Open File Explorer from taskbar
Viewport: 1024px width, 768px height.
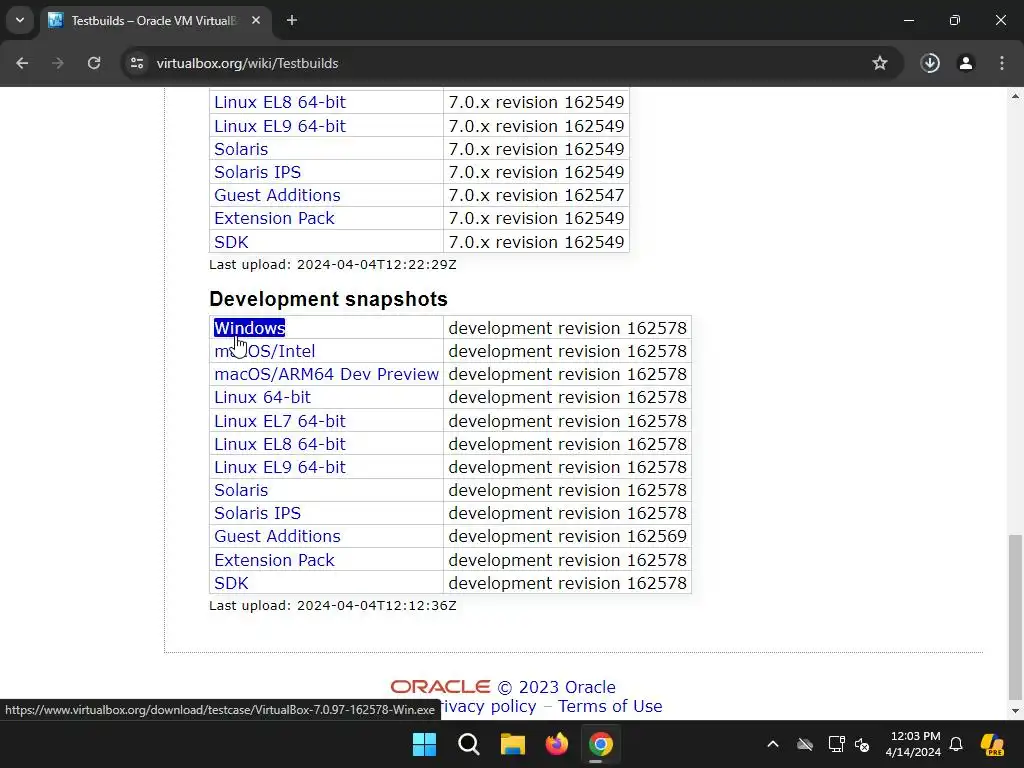(513, 744)
